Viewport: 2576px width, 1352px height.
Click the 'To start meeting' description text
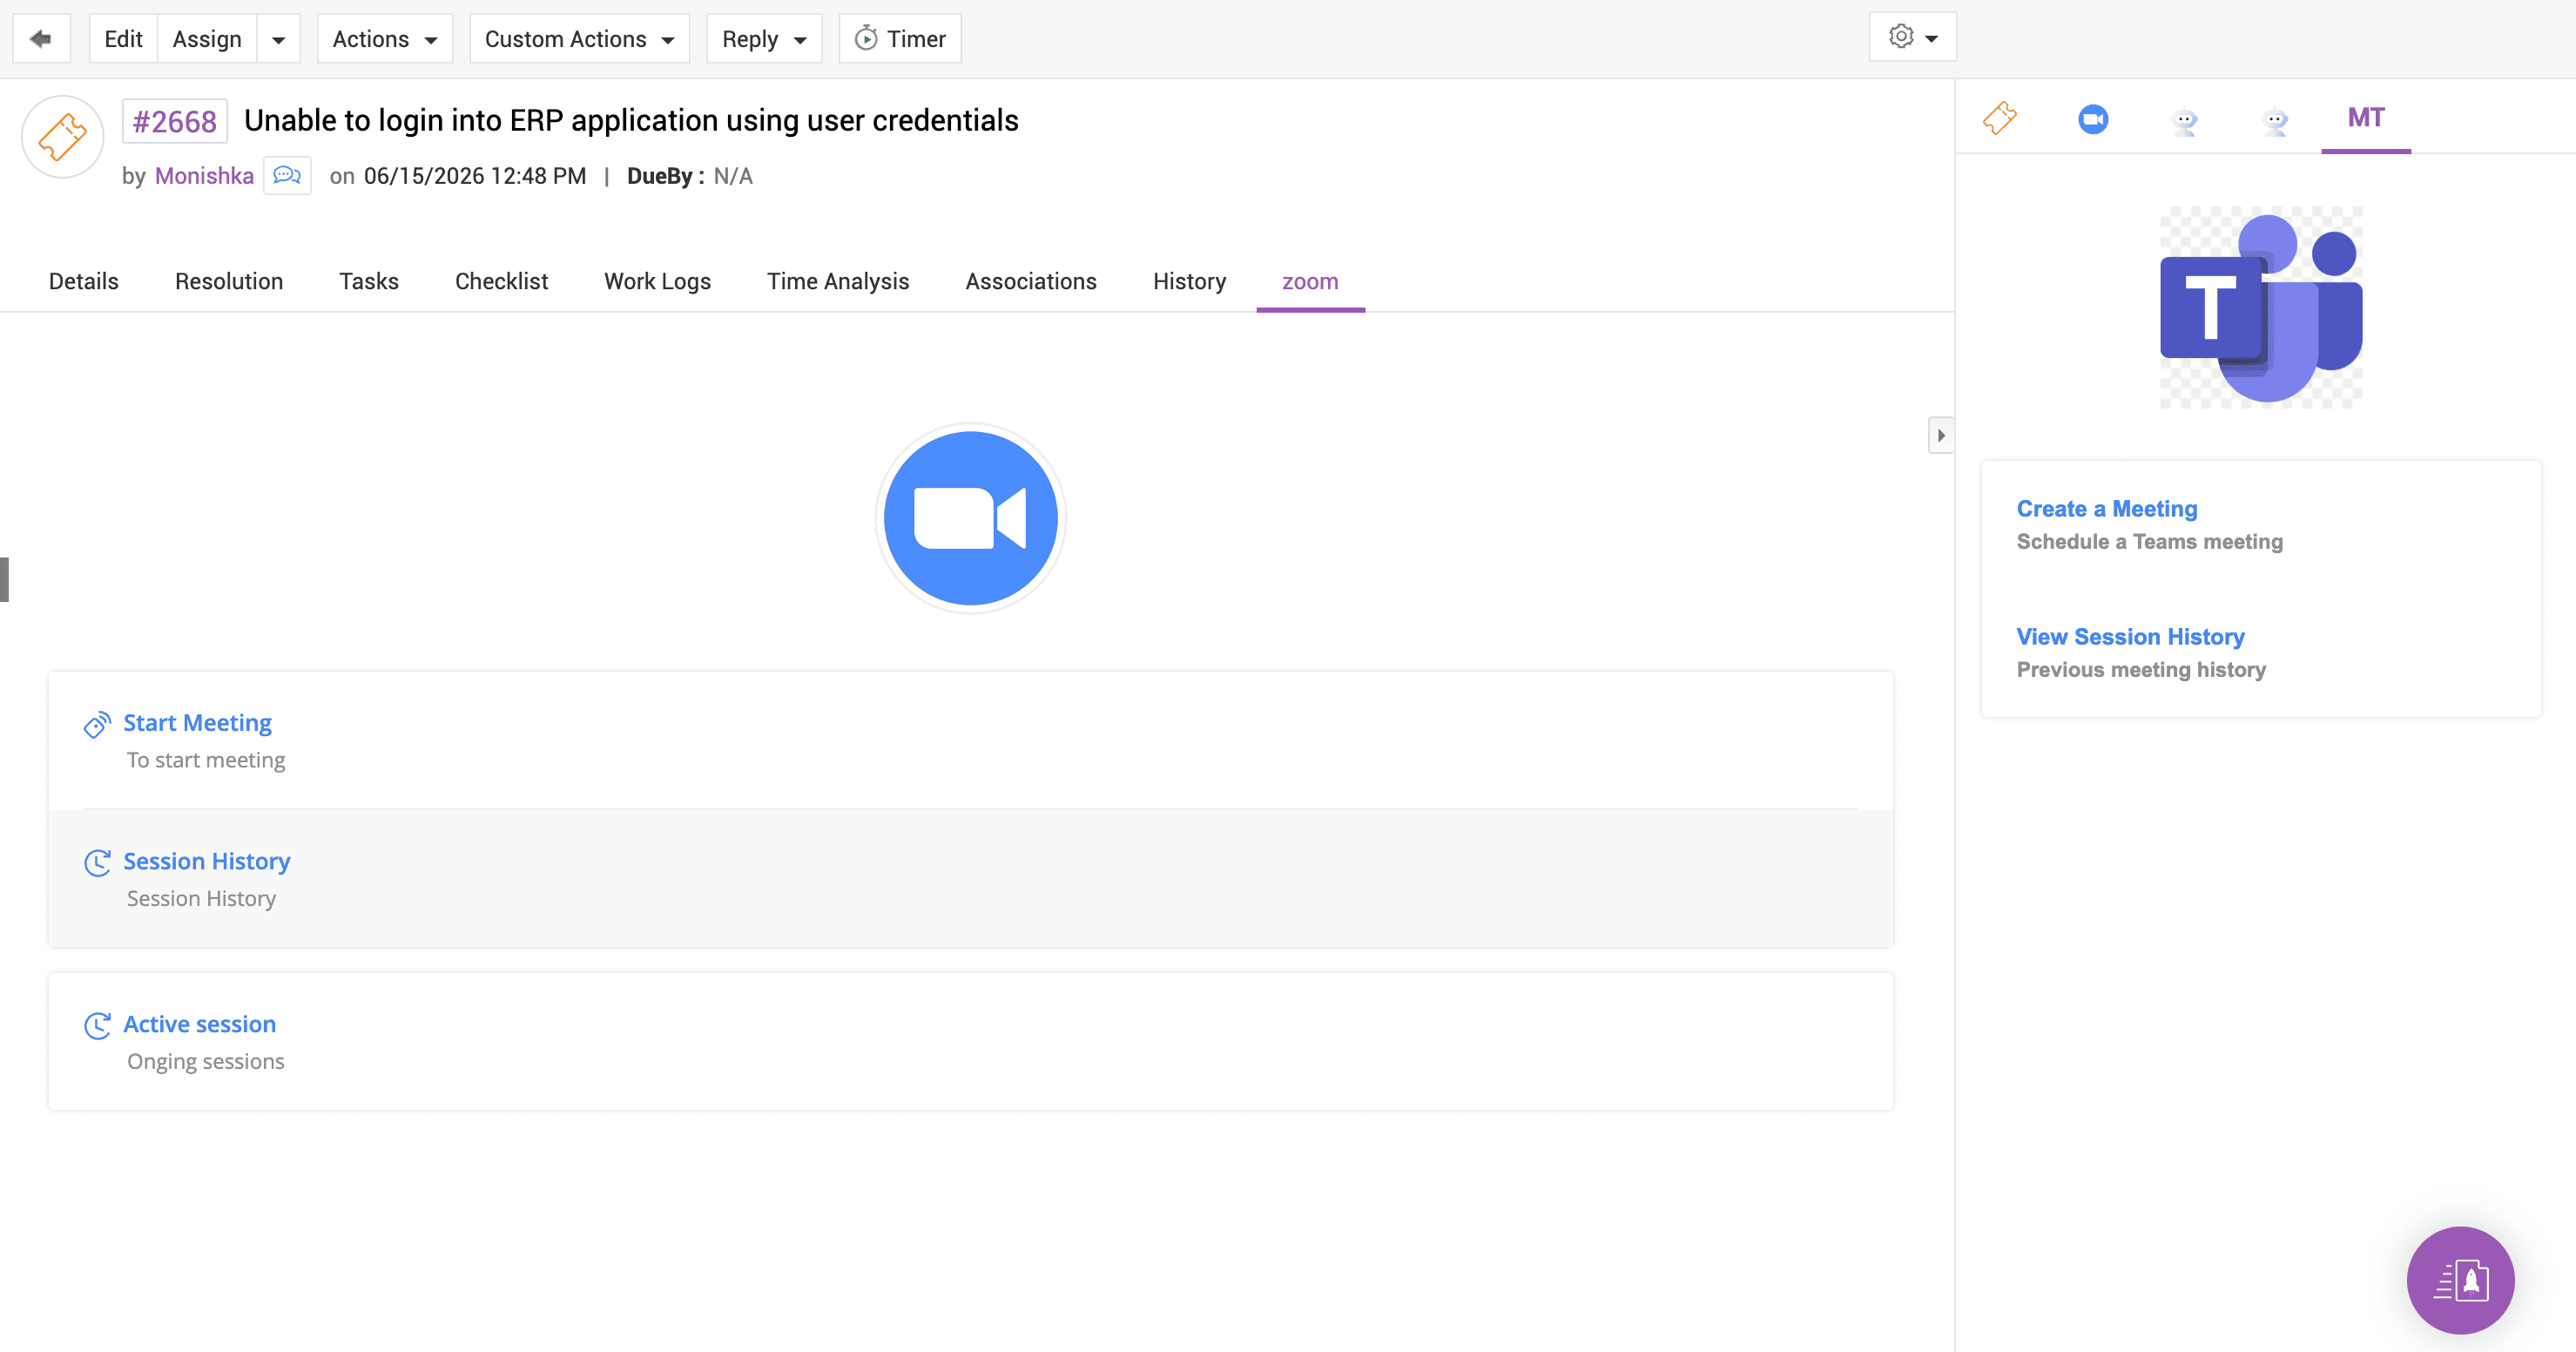pyautogui.click(x=206, y=760)
